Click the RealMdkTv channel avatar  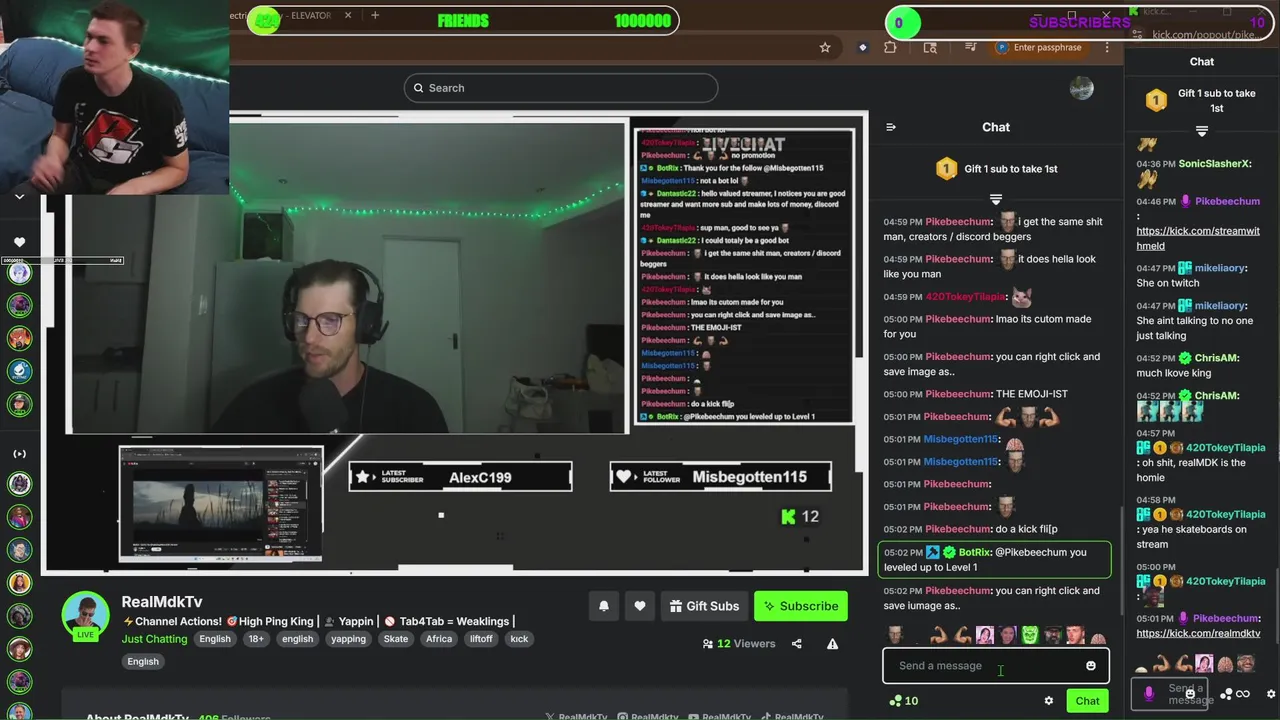click(85, 615)
